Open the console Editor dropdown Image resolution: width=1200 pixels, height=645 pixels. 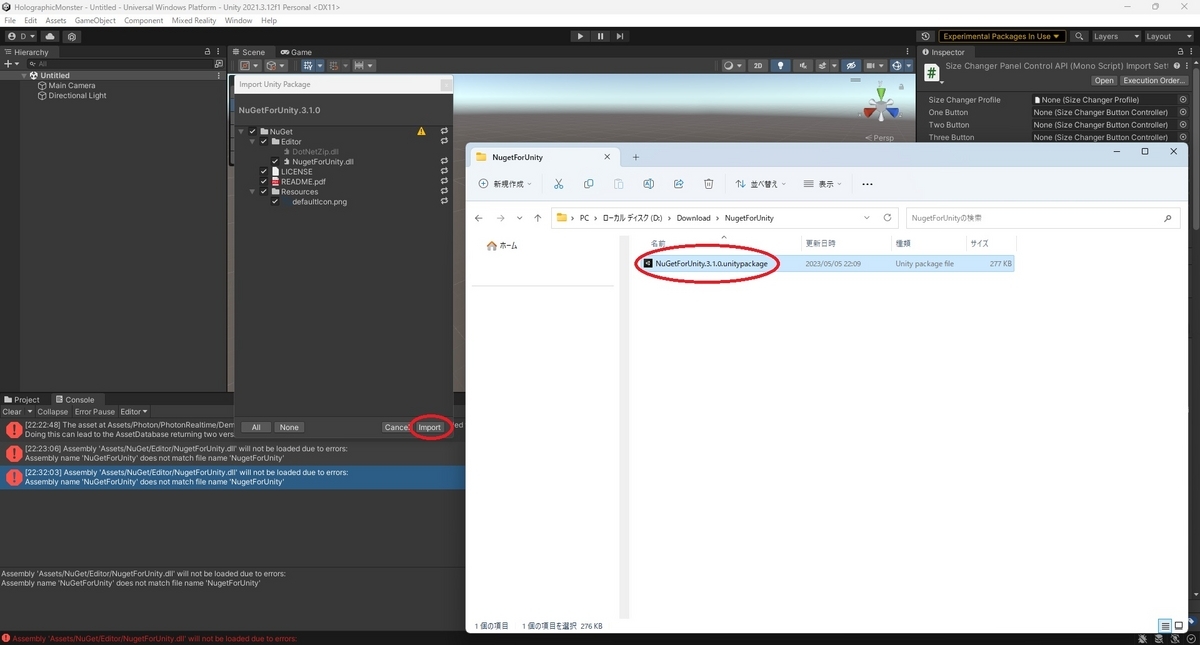134,411
